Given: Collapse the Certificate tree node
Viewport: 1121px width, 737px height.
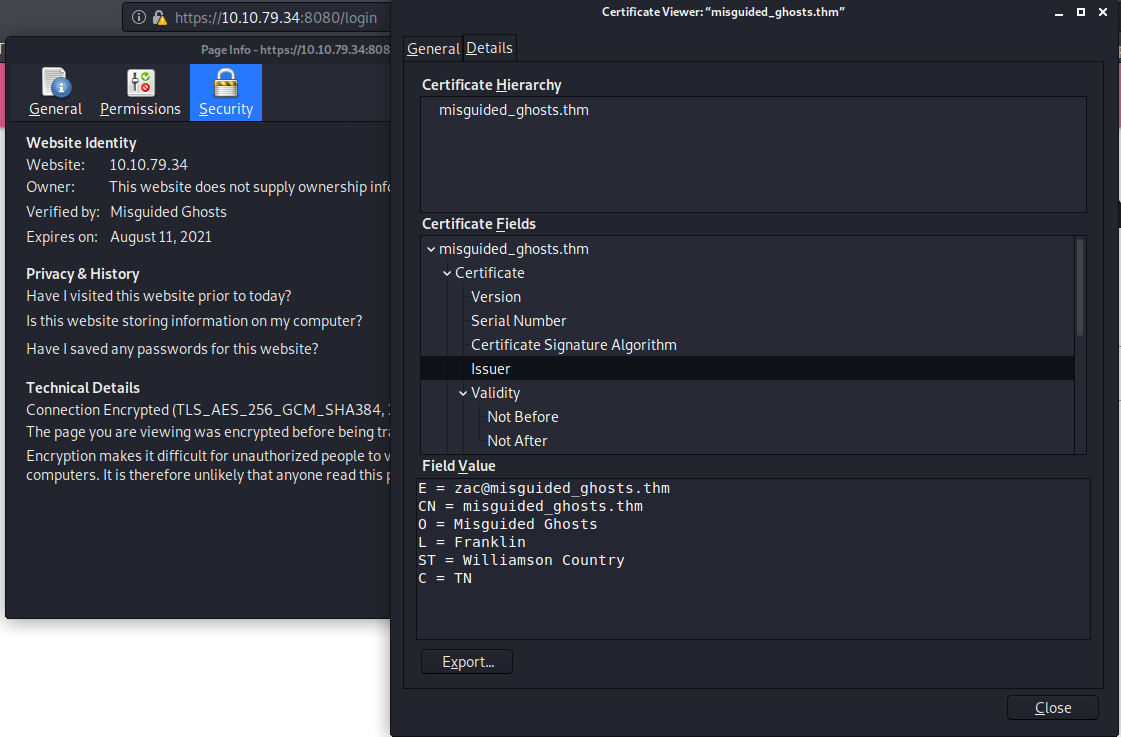Looking at the screenshot, I should [x=446, y=273].
